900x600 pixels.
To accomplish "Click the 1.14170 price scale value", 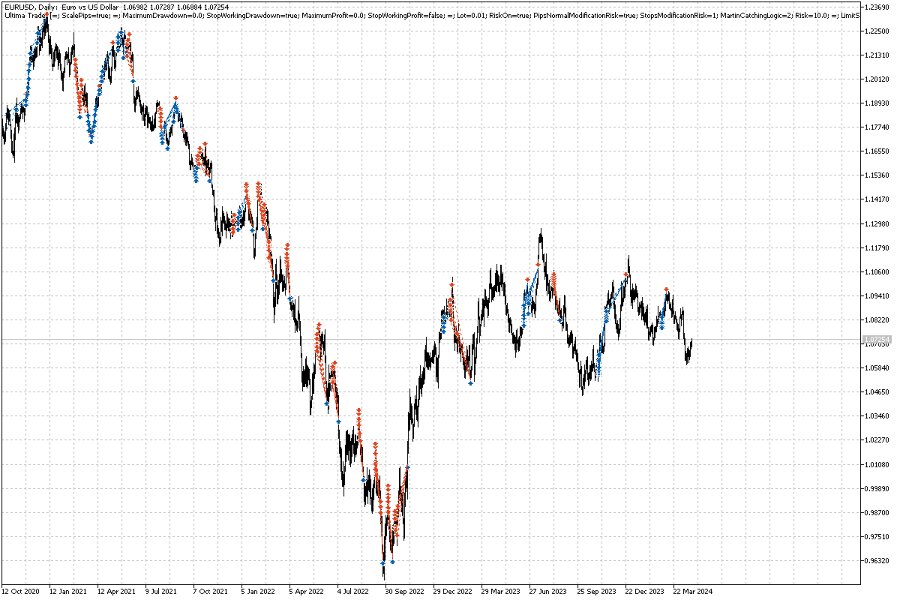I will click(x=877, y=200).
